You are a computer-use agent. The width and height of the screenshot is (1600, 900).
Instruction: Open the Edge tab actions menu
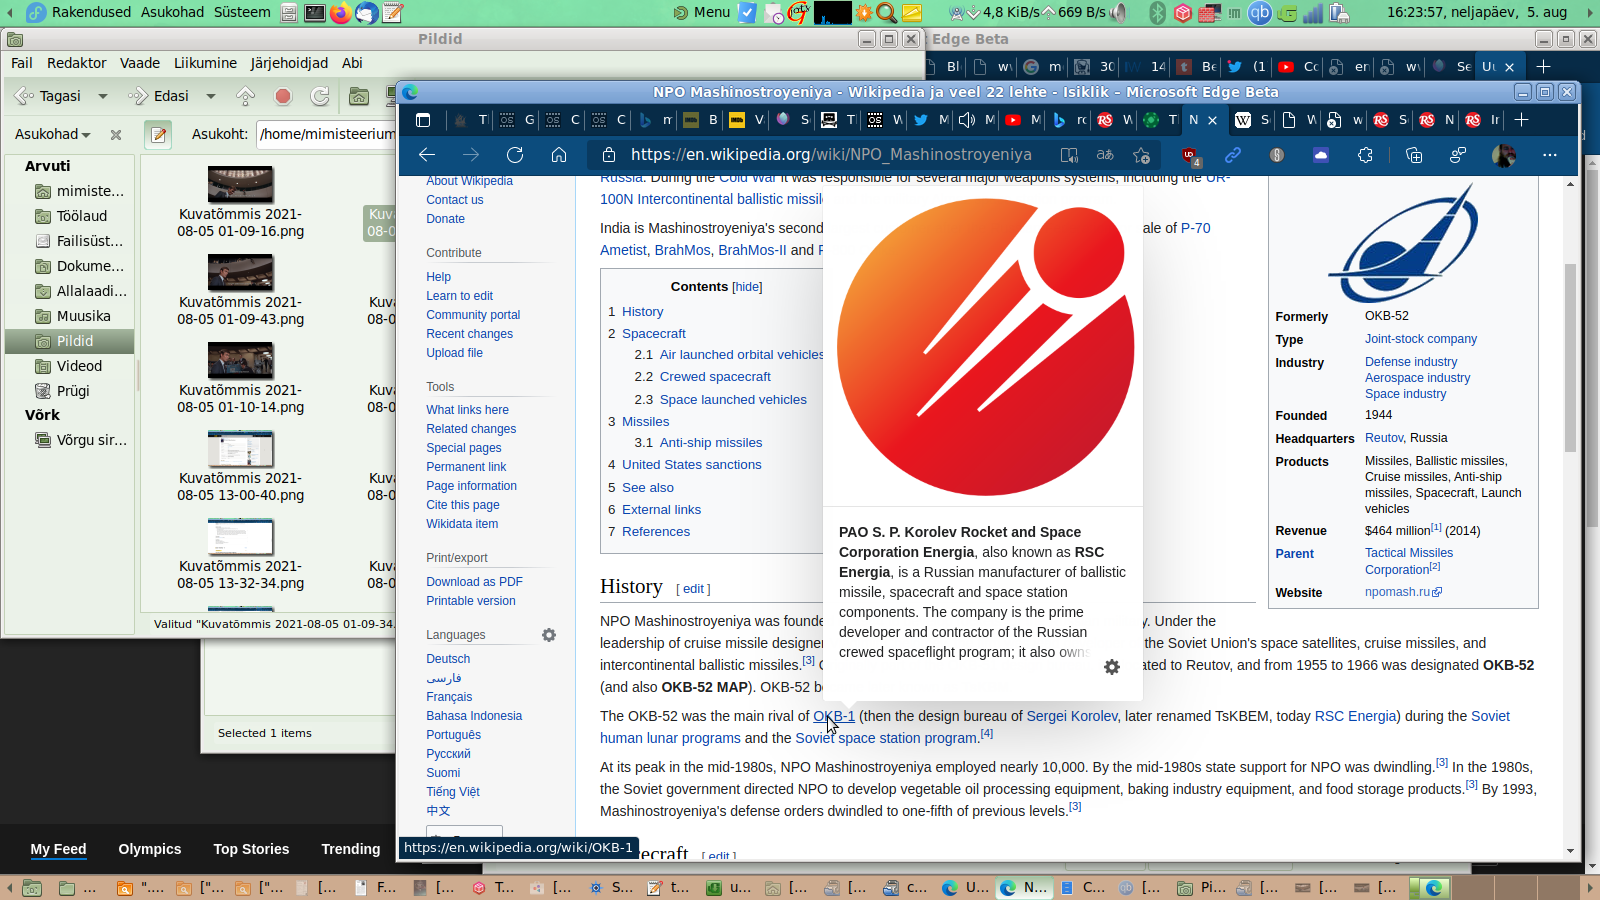point(423,120)
